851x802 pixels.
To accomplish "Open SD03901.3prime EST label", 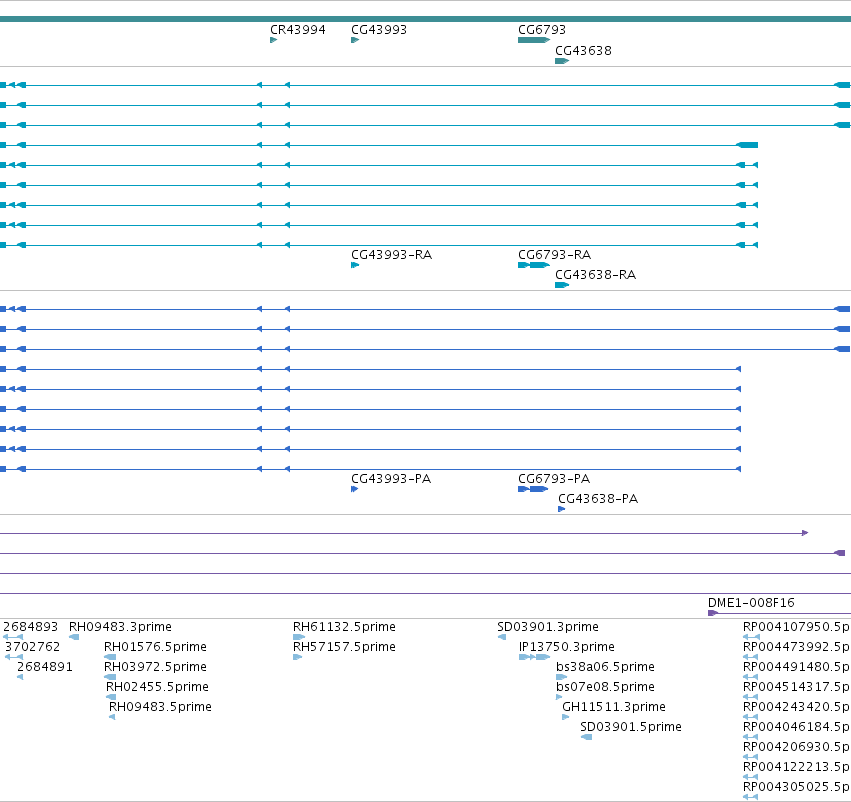I will click(548, 627).
